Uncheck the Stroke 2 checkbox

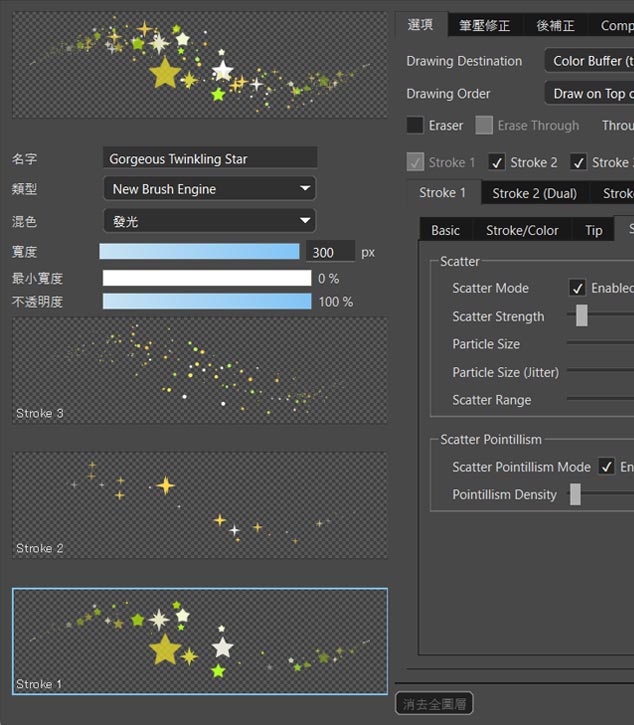497,162
